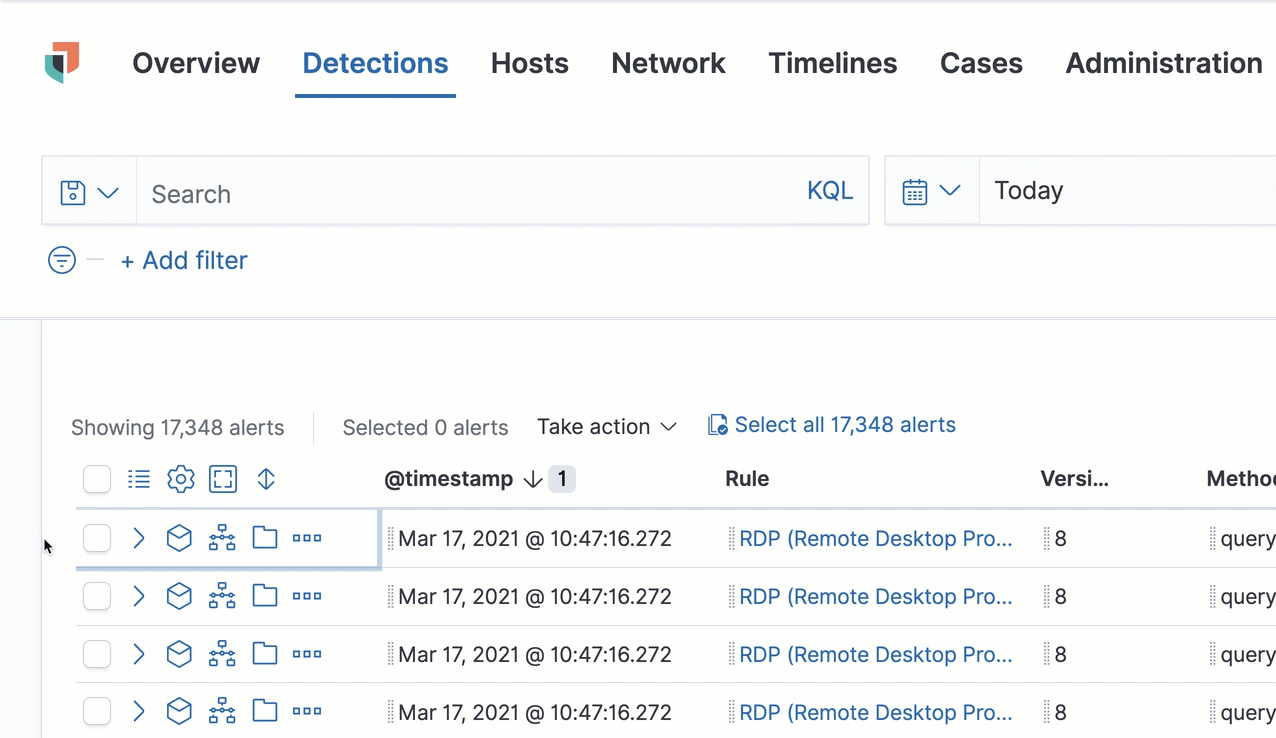Analyze event icon in first alert row
The image size is (1276, 738).
click(x=222, y=539)
